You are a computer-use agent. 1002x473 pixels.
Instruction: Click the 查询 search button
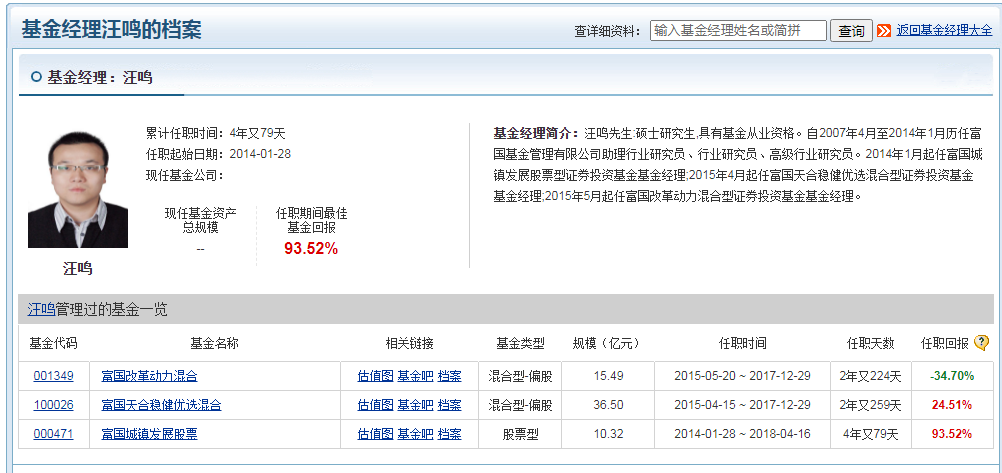[x=851, y=31]
